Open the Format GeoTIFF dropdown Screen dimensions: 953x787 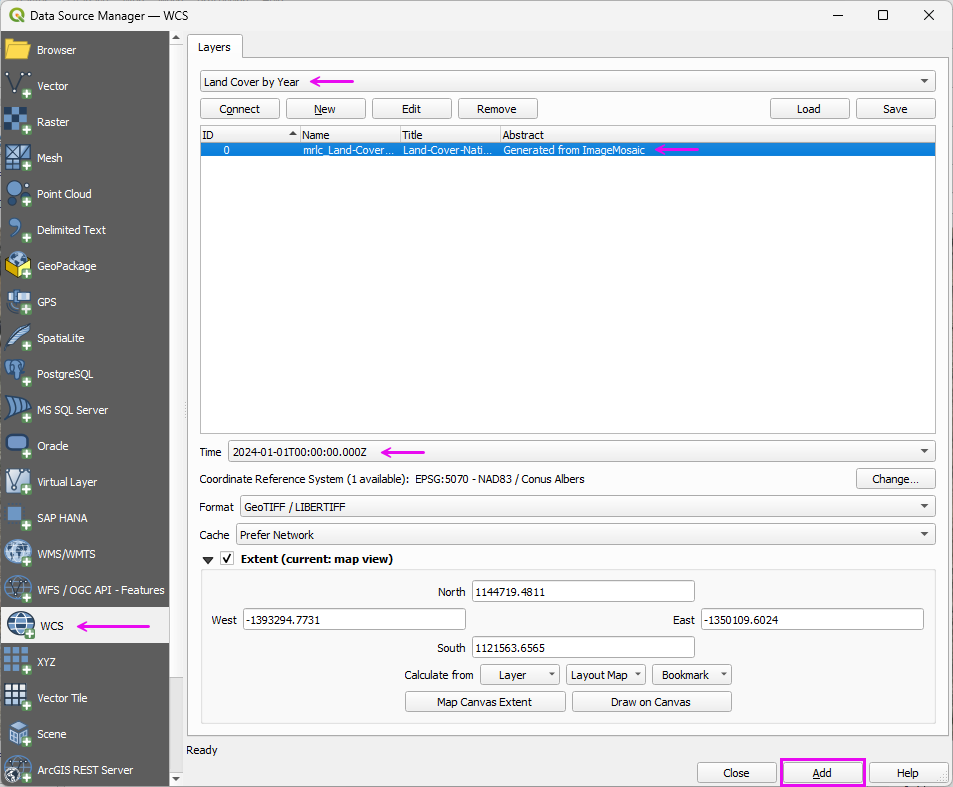(x=586, y=507)
